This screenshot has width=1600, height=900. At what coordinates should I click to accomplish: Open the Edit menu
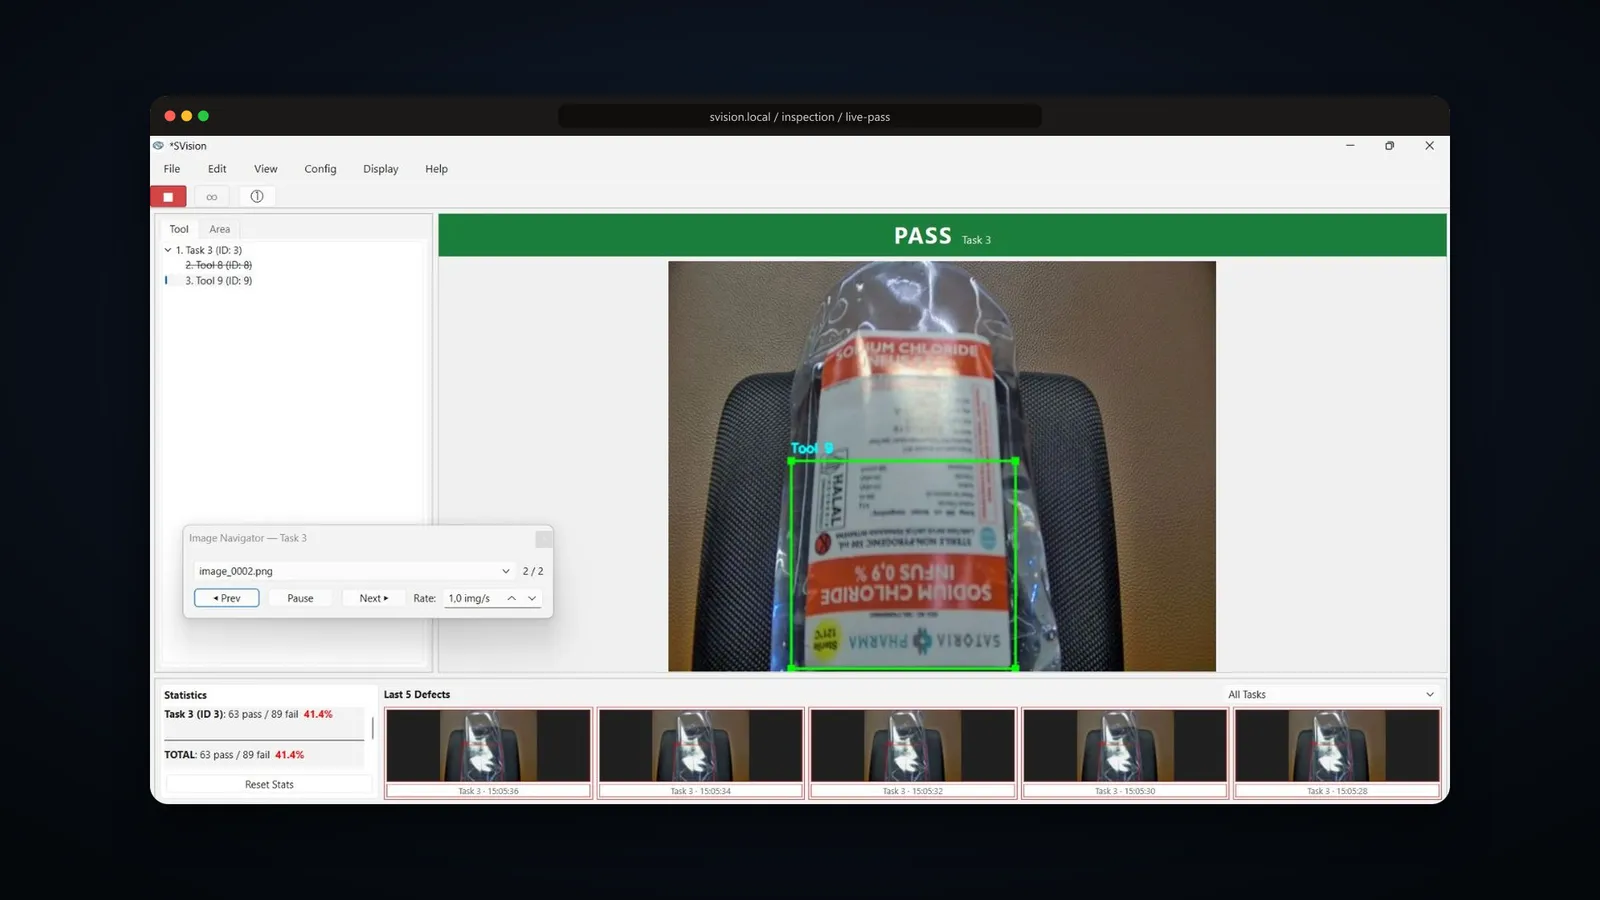(x=217, y=169)
